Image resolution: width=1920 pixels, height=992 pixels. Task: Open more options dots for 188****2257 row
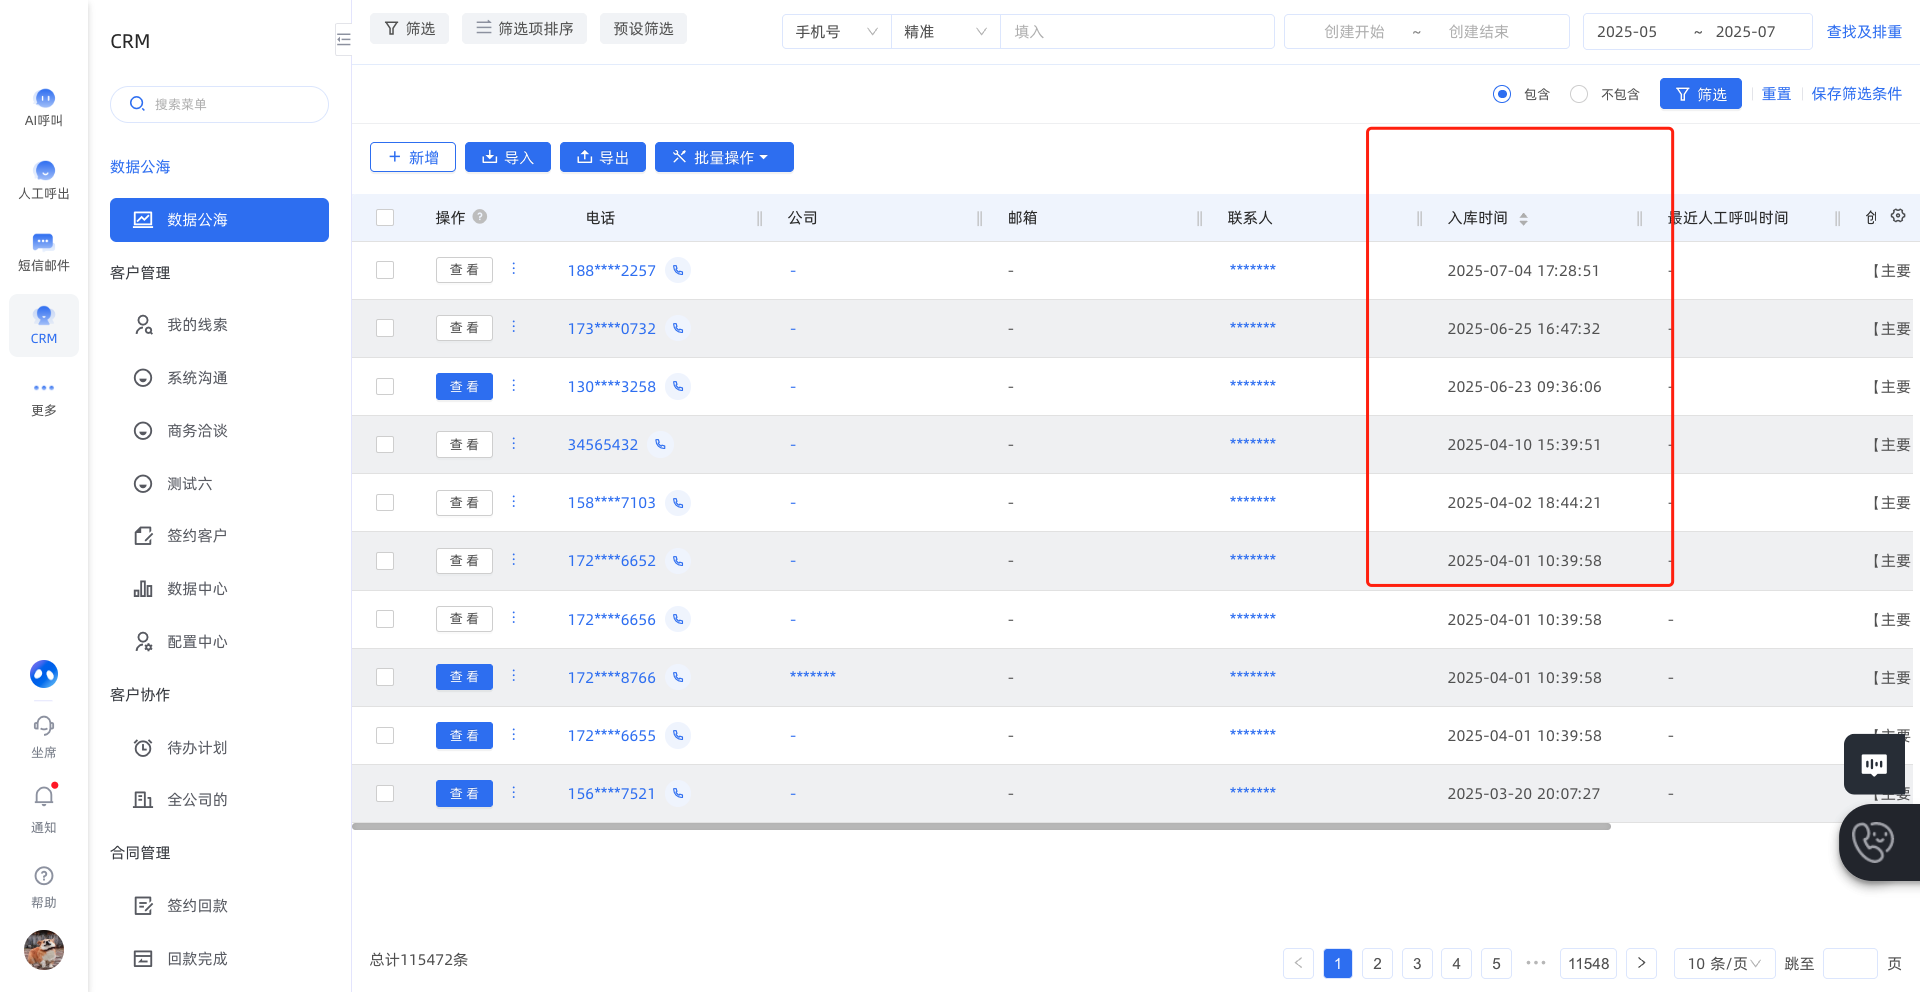[x=514, y=269]
